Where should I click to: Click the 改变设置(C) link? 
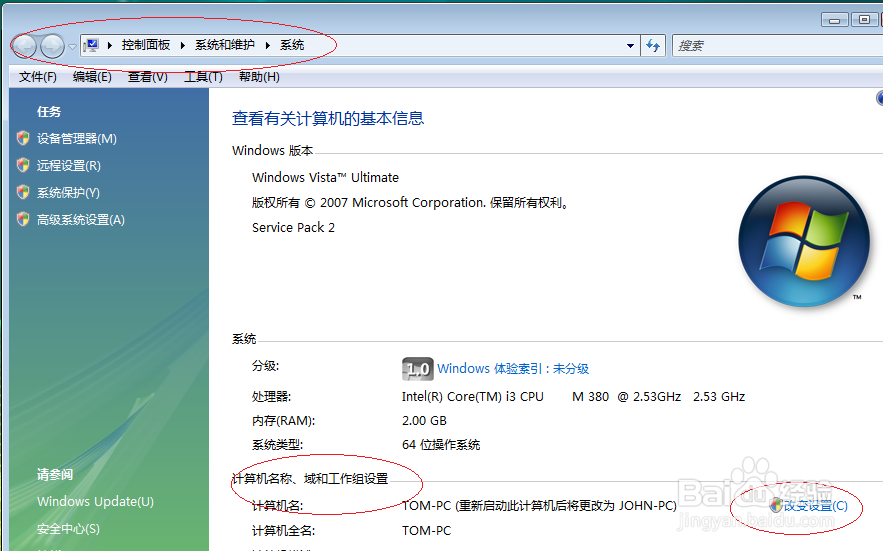816,506
